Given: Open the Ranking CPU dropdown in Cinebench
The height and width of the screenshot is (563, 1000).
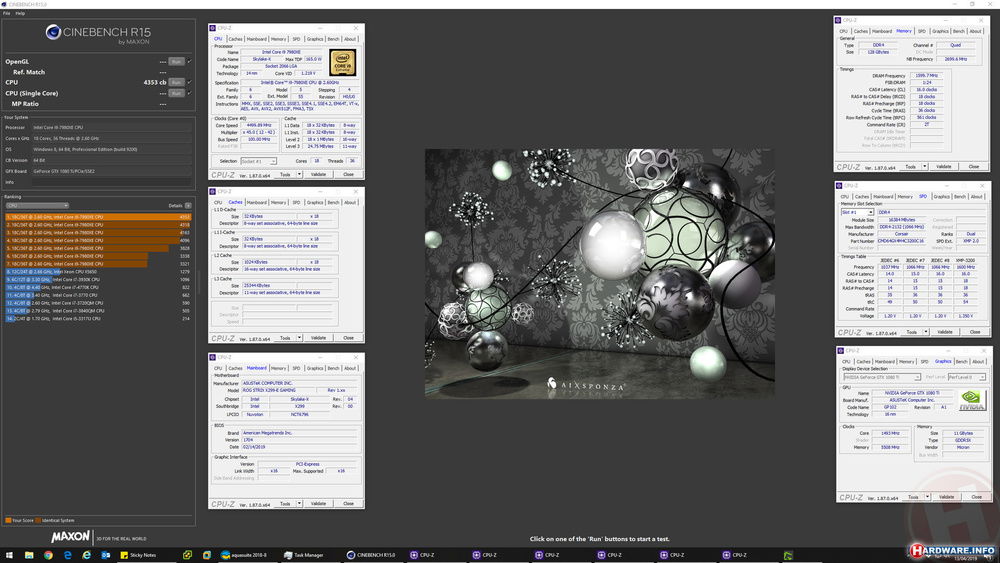Looking at the screenshot, I should [37, 205].
